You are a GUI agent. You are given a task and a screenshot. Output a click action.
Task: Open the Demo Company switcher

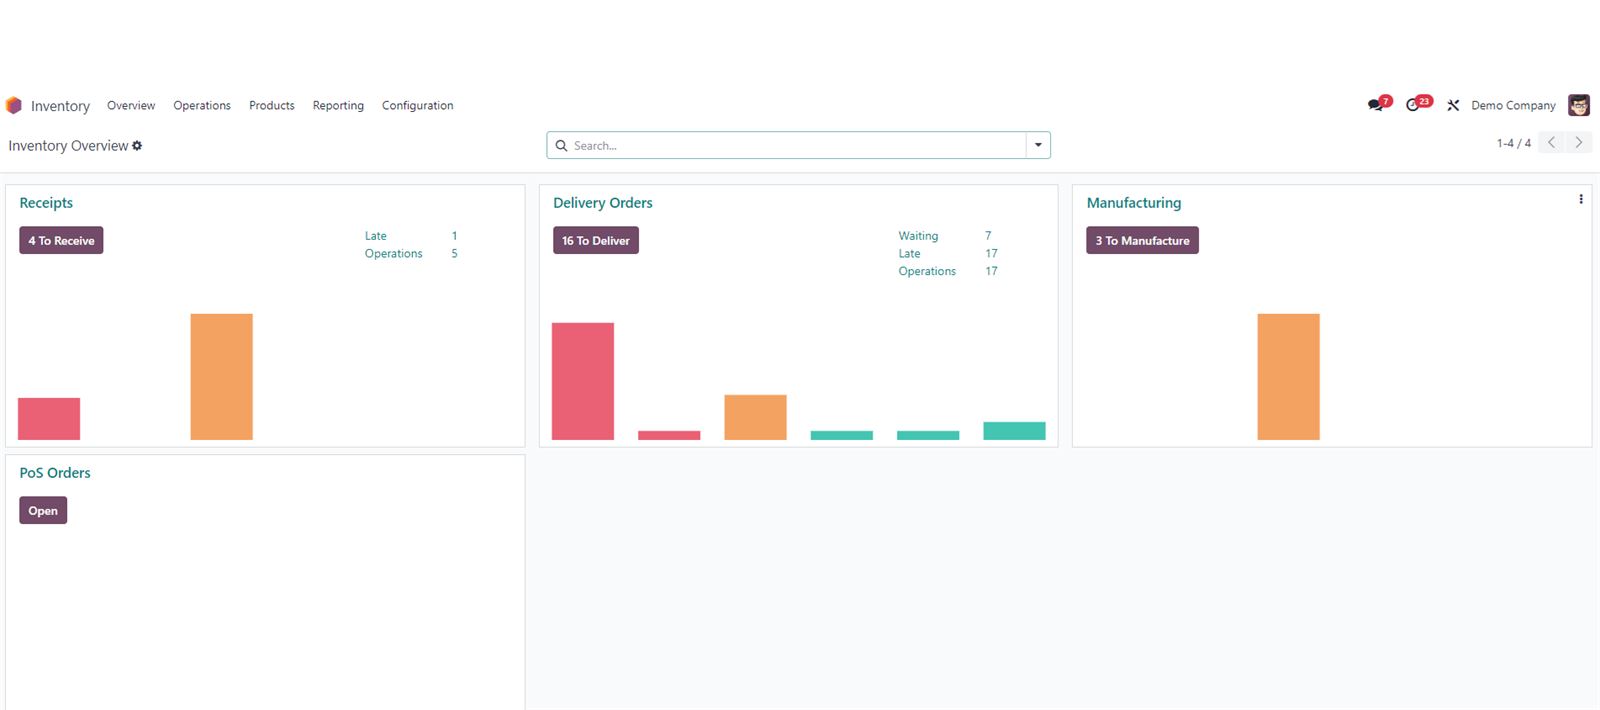click(1513, 105)
